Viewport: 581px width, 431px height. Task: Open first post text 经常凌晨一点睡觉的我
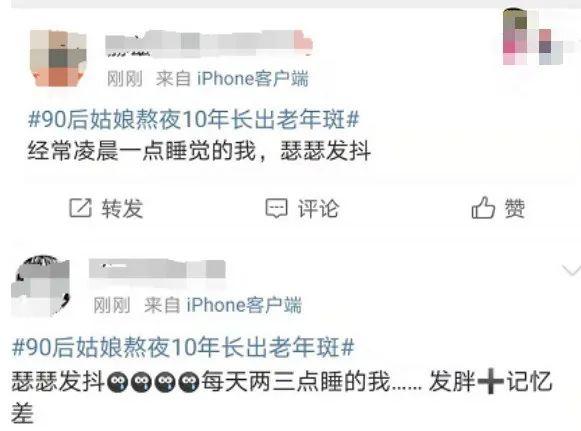142,152
